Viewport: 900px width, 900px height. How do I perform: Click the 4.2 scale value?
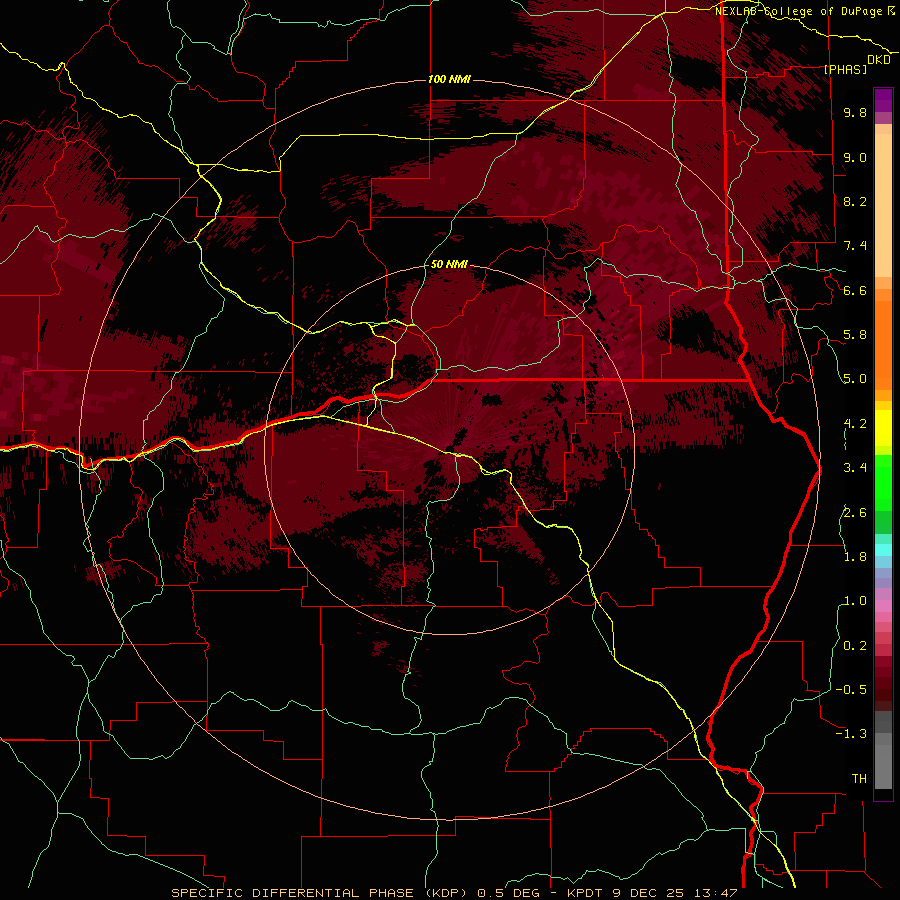pyautogui.click(x=855, y=424)
